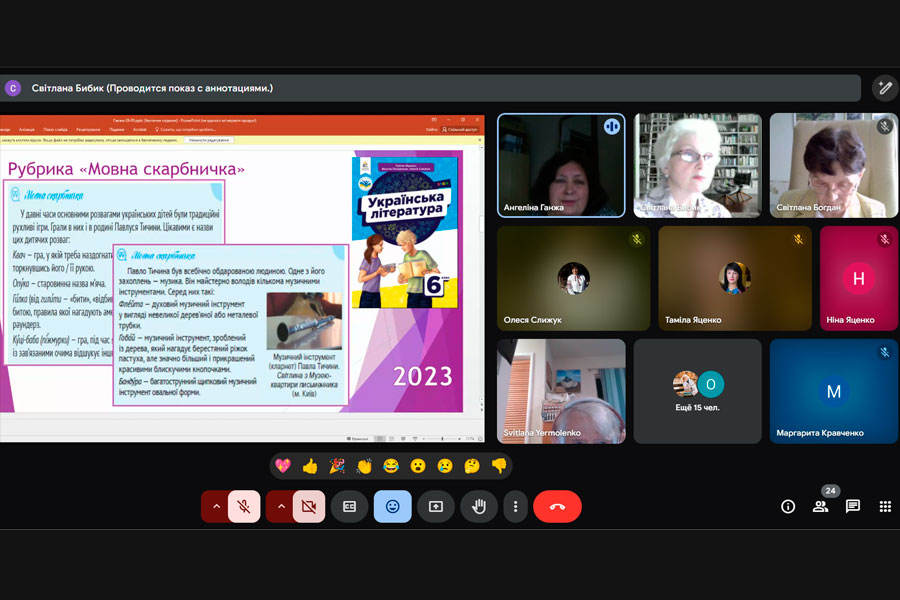Open meeting details info
Image resolution: width=900 pixels, height=600 pixels.
click(x=788, y=506)
